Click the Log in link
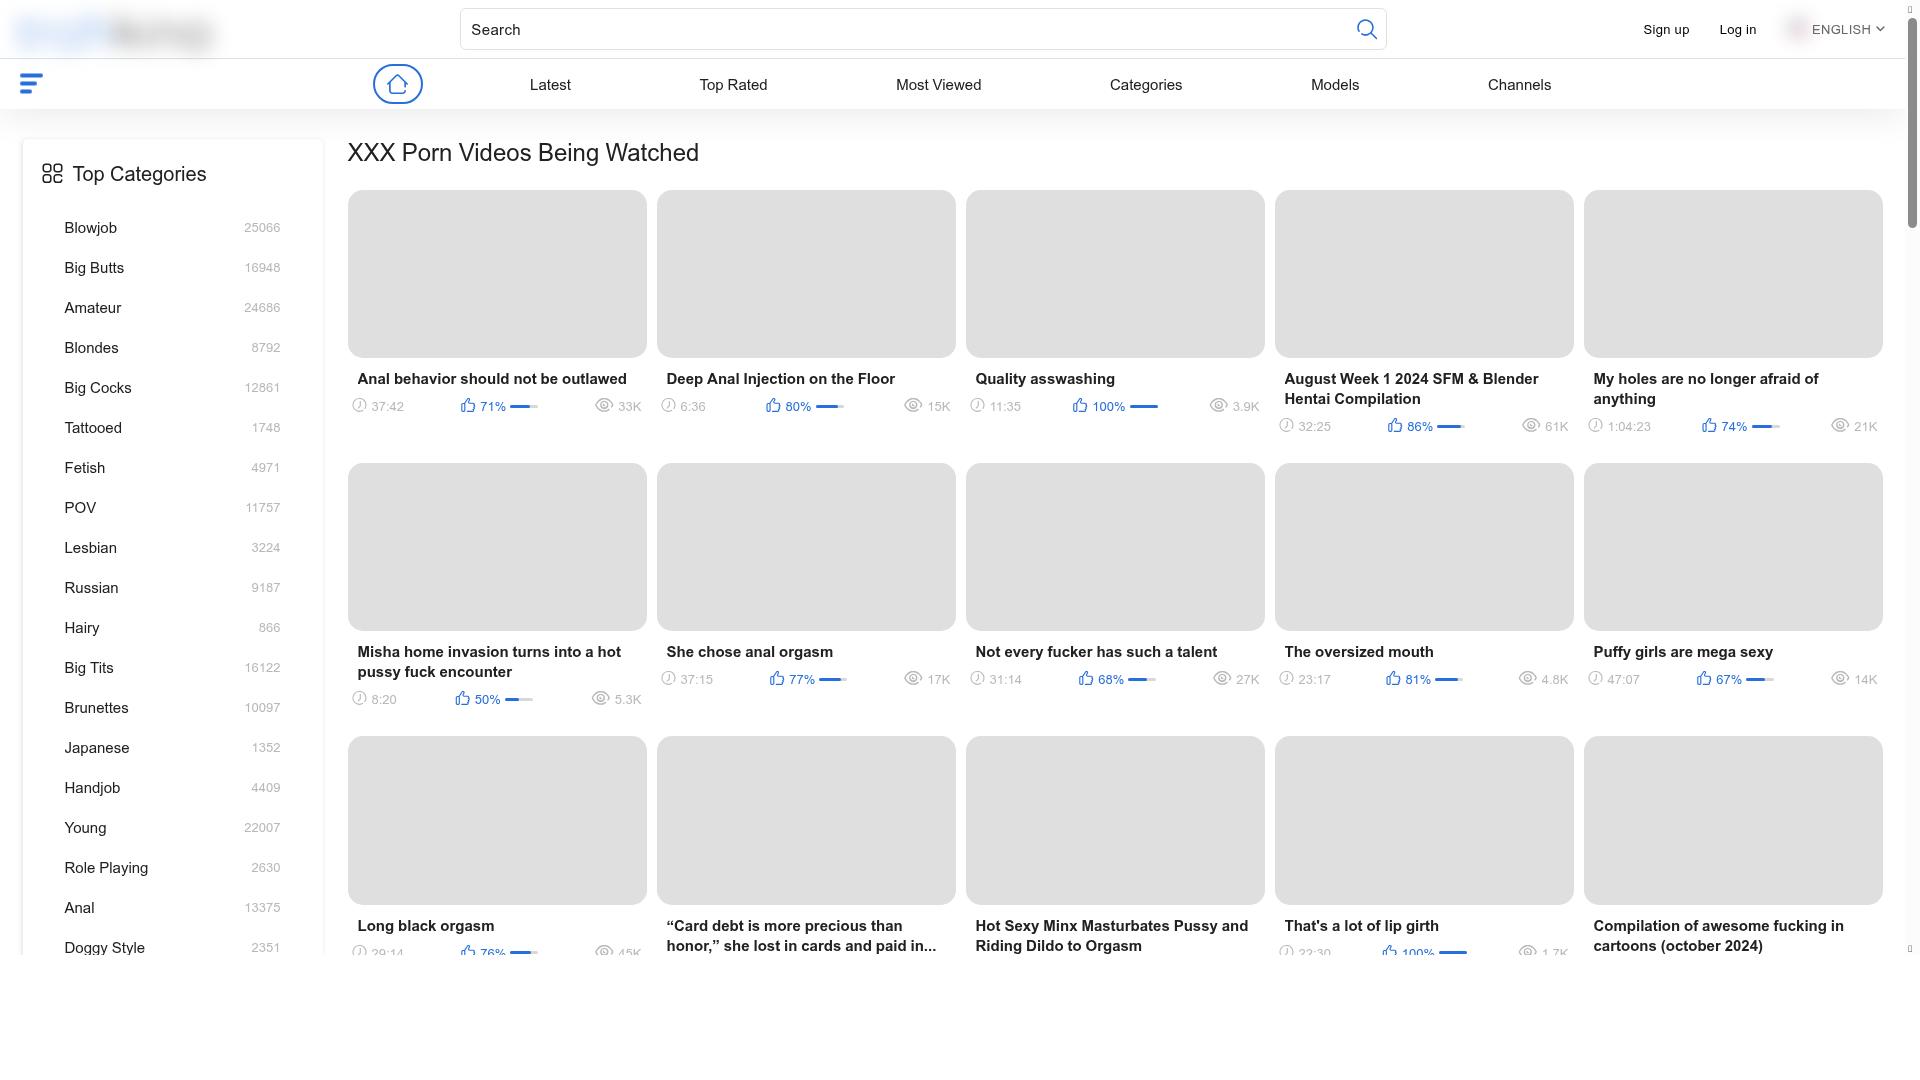 coord(1737,30)
